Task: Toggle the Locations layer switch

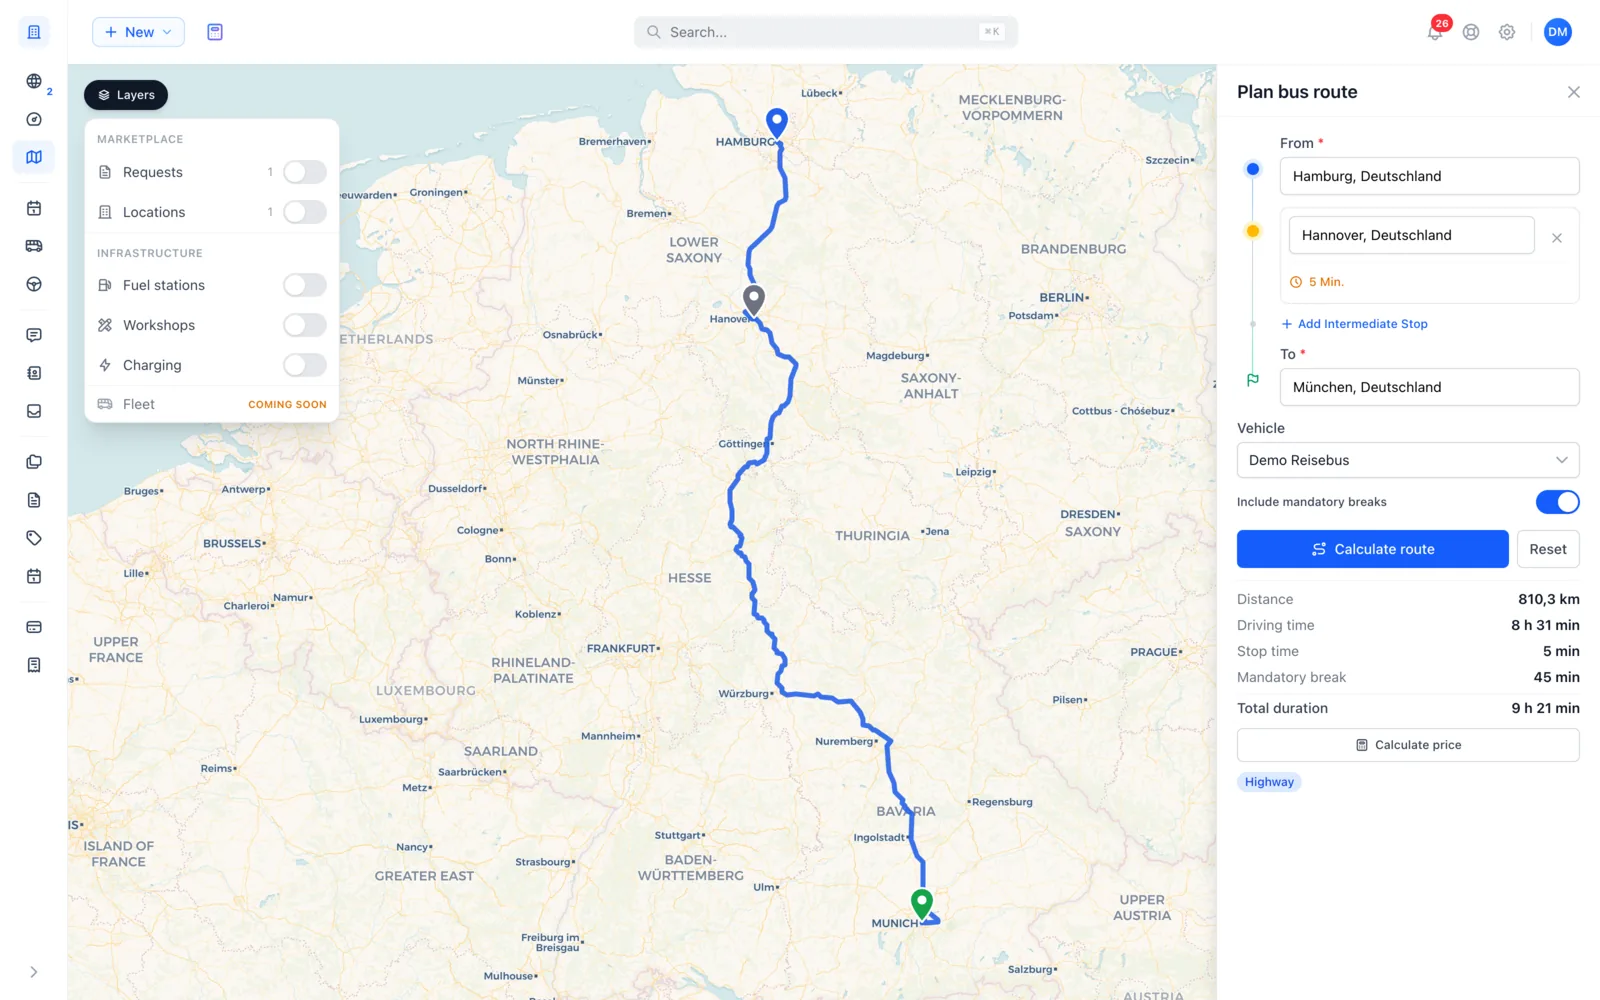Action: pyautogui.click(x=305, y=212)
